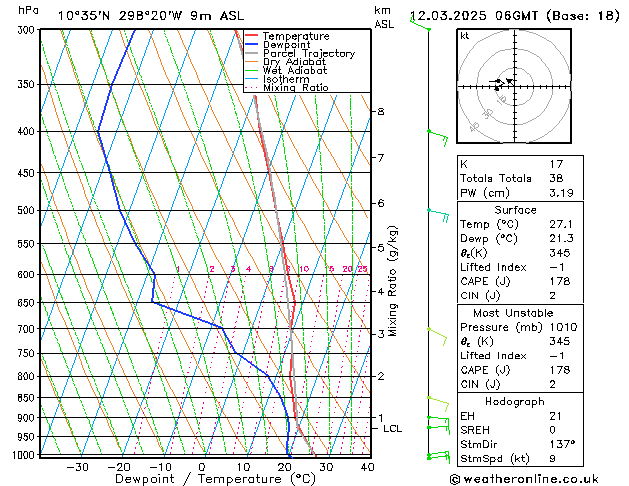Click the 850 hPa pressure label

pos(28,398)
